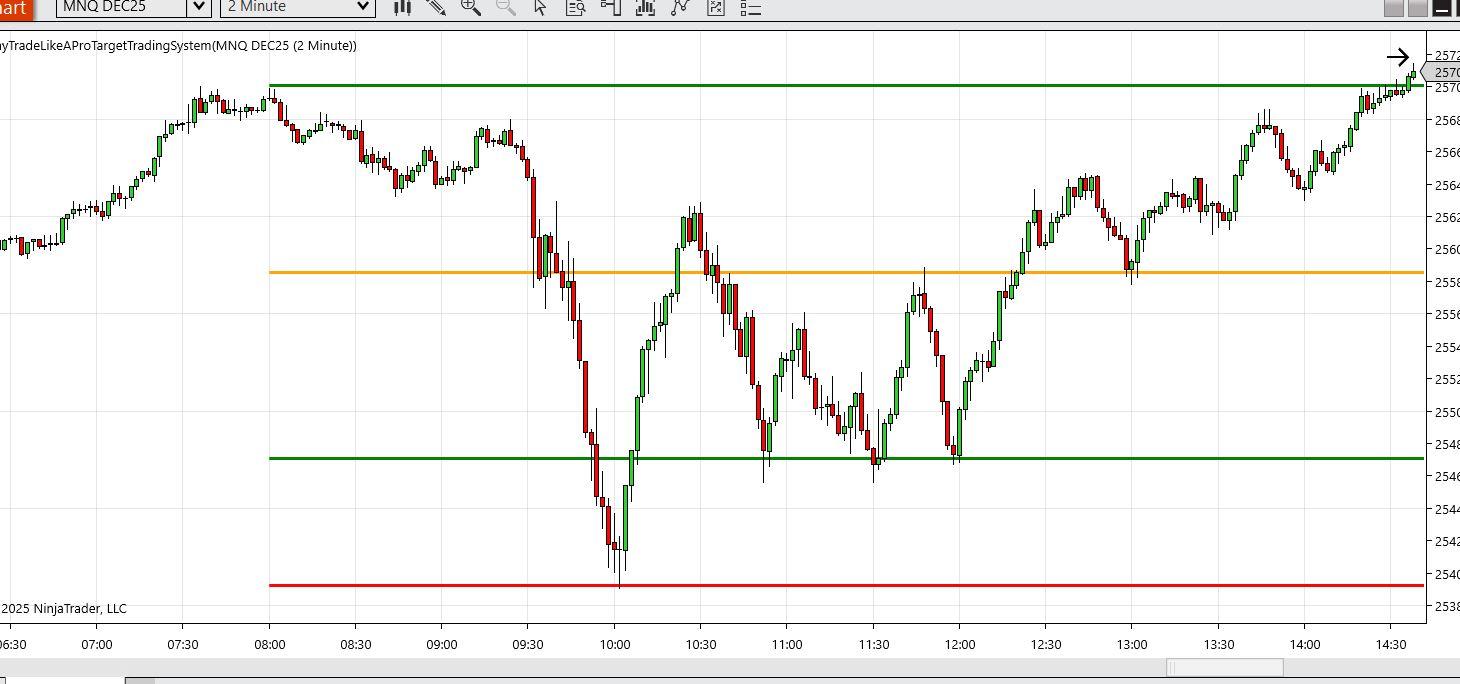
Task: Expand the MNQ DEC25 instrument dropdown arrow
Action: (199, 7)
